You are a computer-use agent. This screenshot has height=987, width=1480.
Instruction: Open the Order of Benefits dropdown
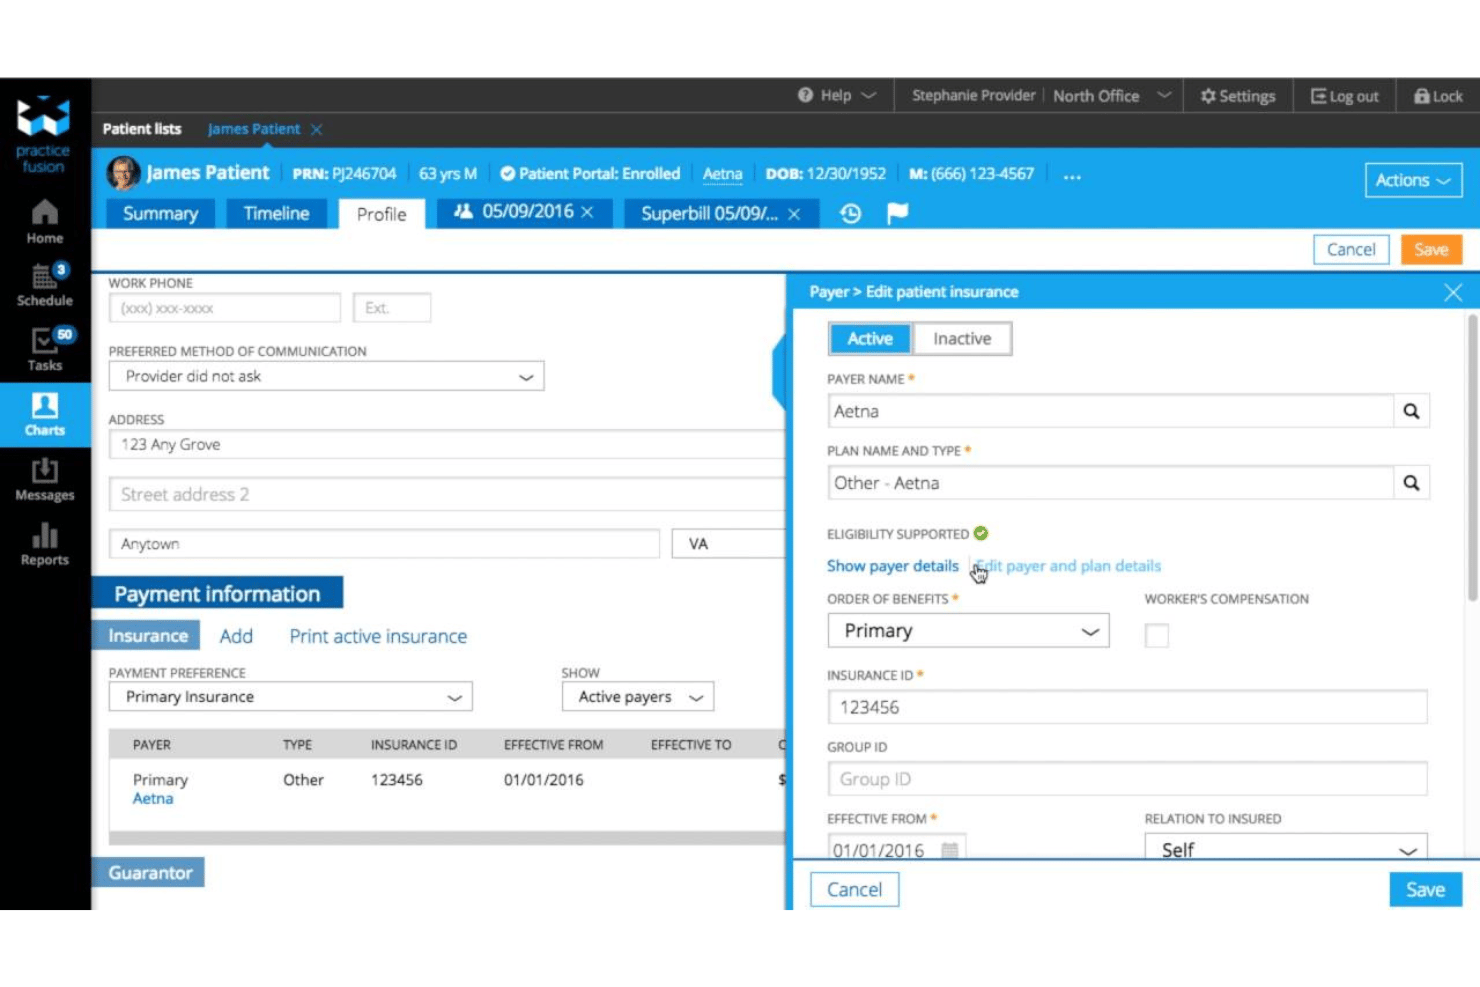click(968, 631)
